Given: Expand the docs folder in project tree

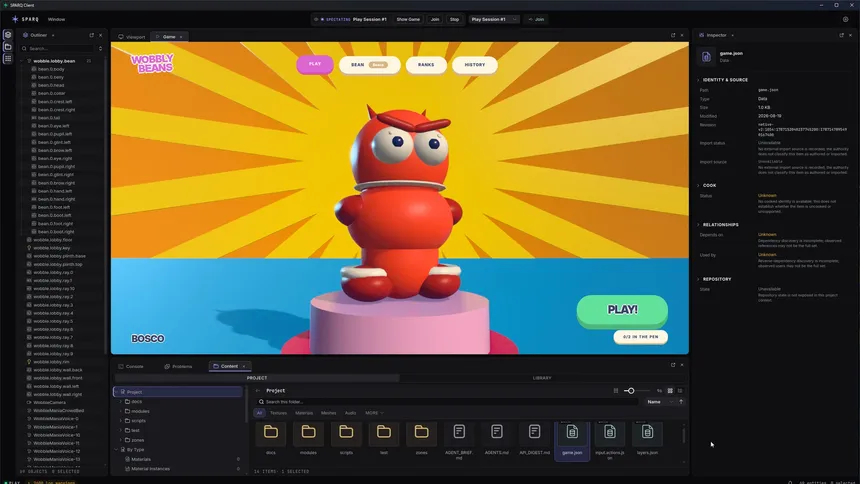Looking at the screenshot, I should pos(121,402).
